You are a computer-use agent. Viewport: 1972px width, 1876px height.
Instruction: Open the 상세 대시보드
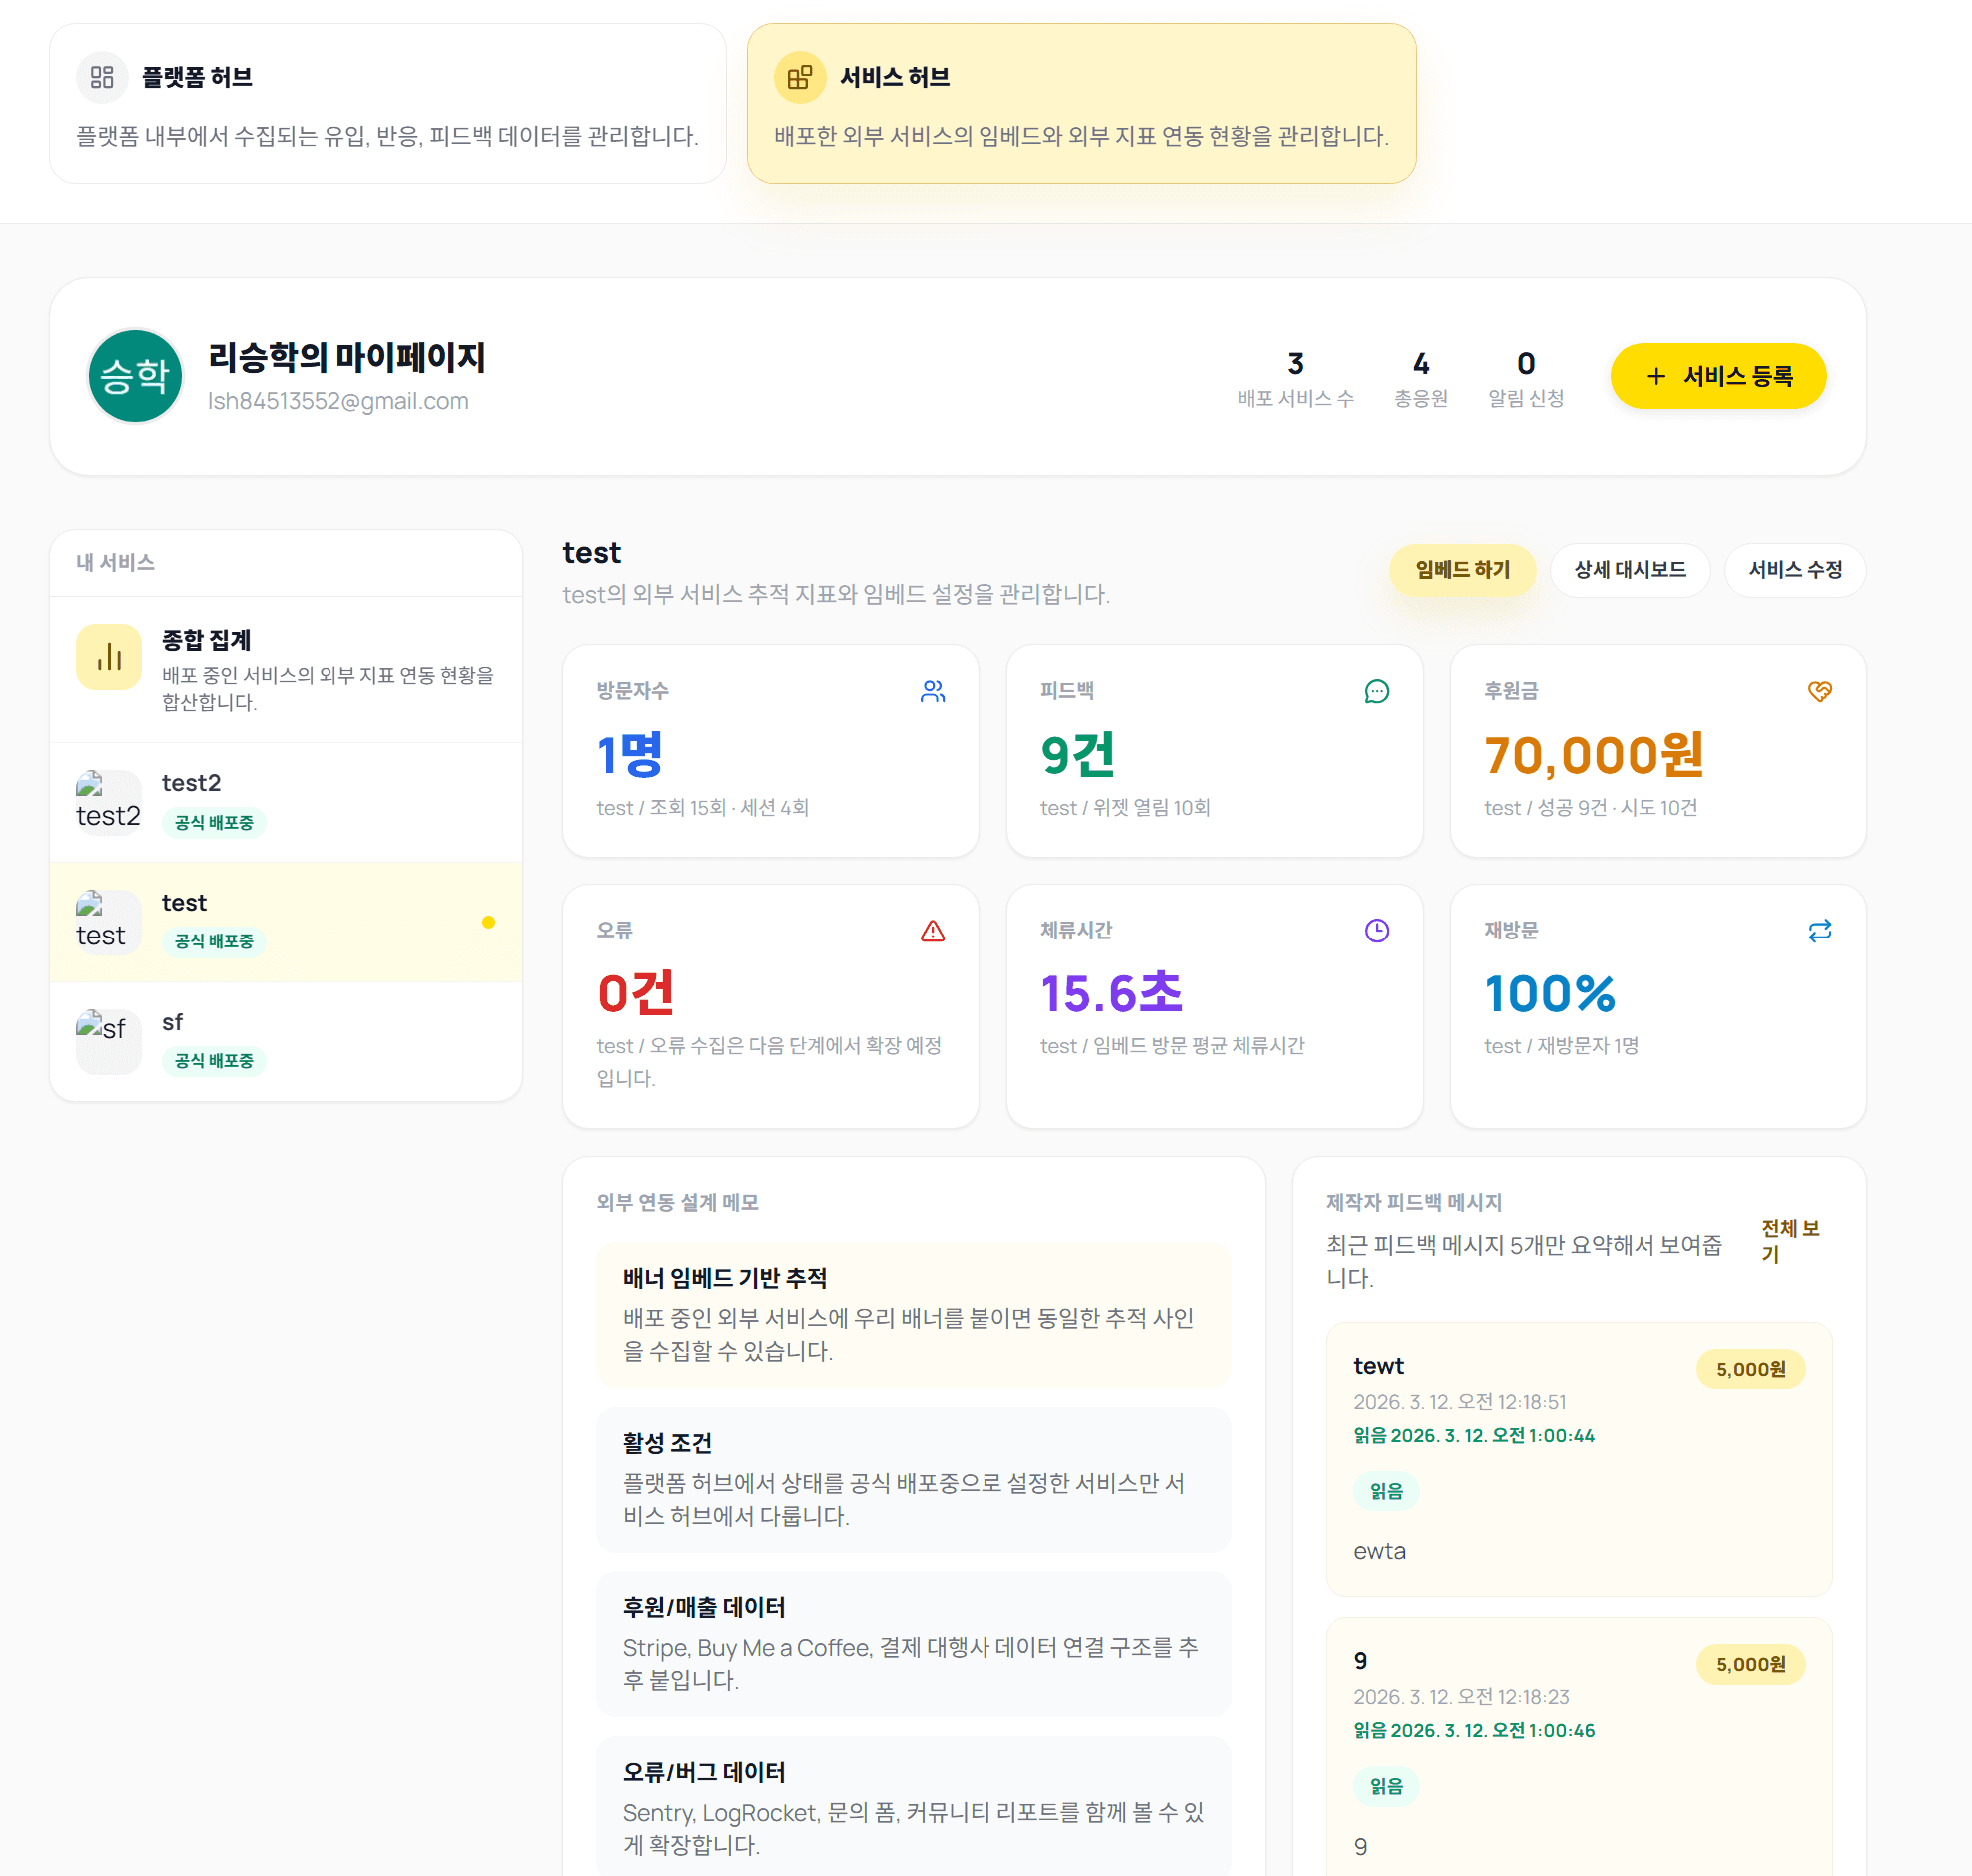[x=1629, y=570]
